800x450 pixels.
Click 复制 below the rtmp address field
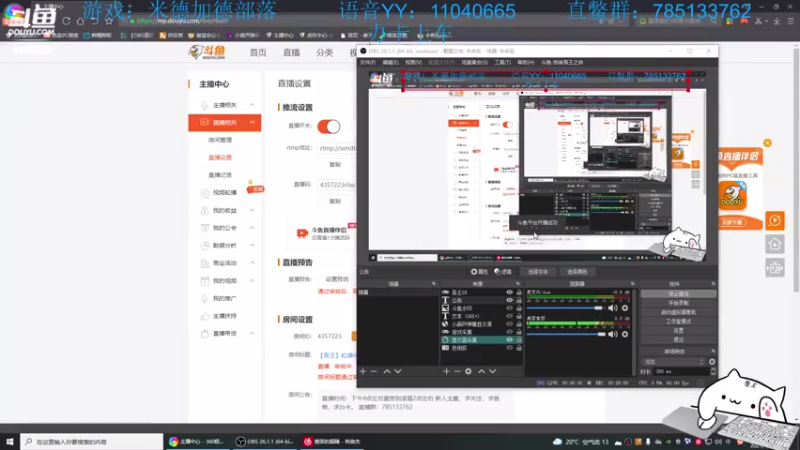coord(335,165)
